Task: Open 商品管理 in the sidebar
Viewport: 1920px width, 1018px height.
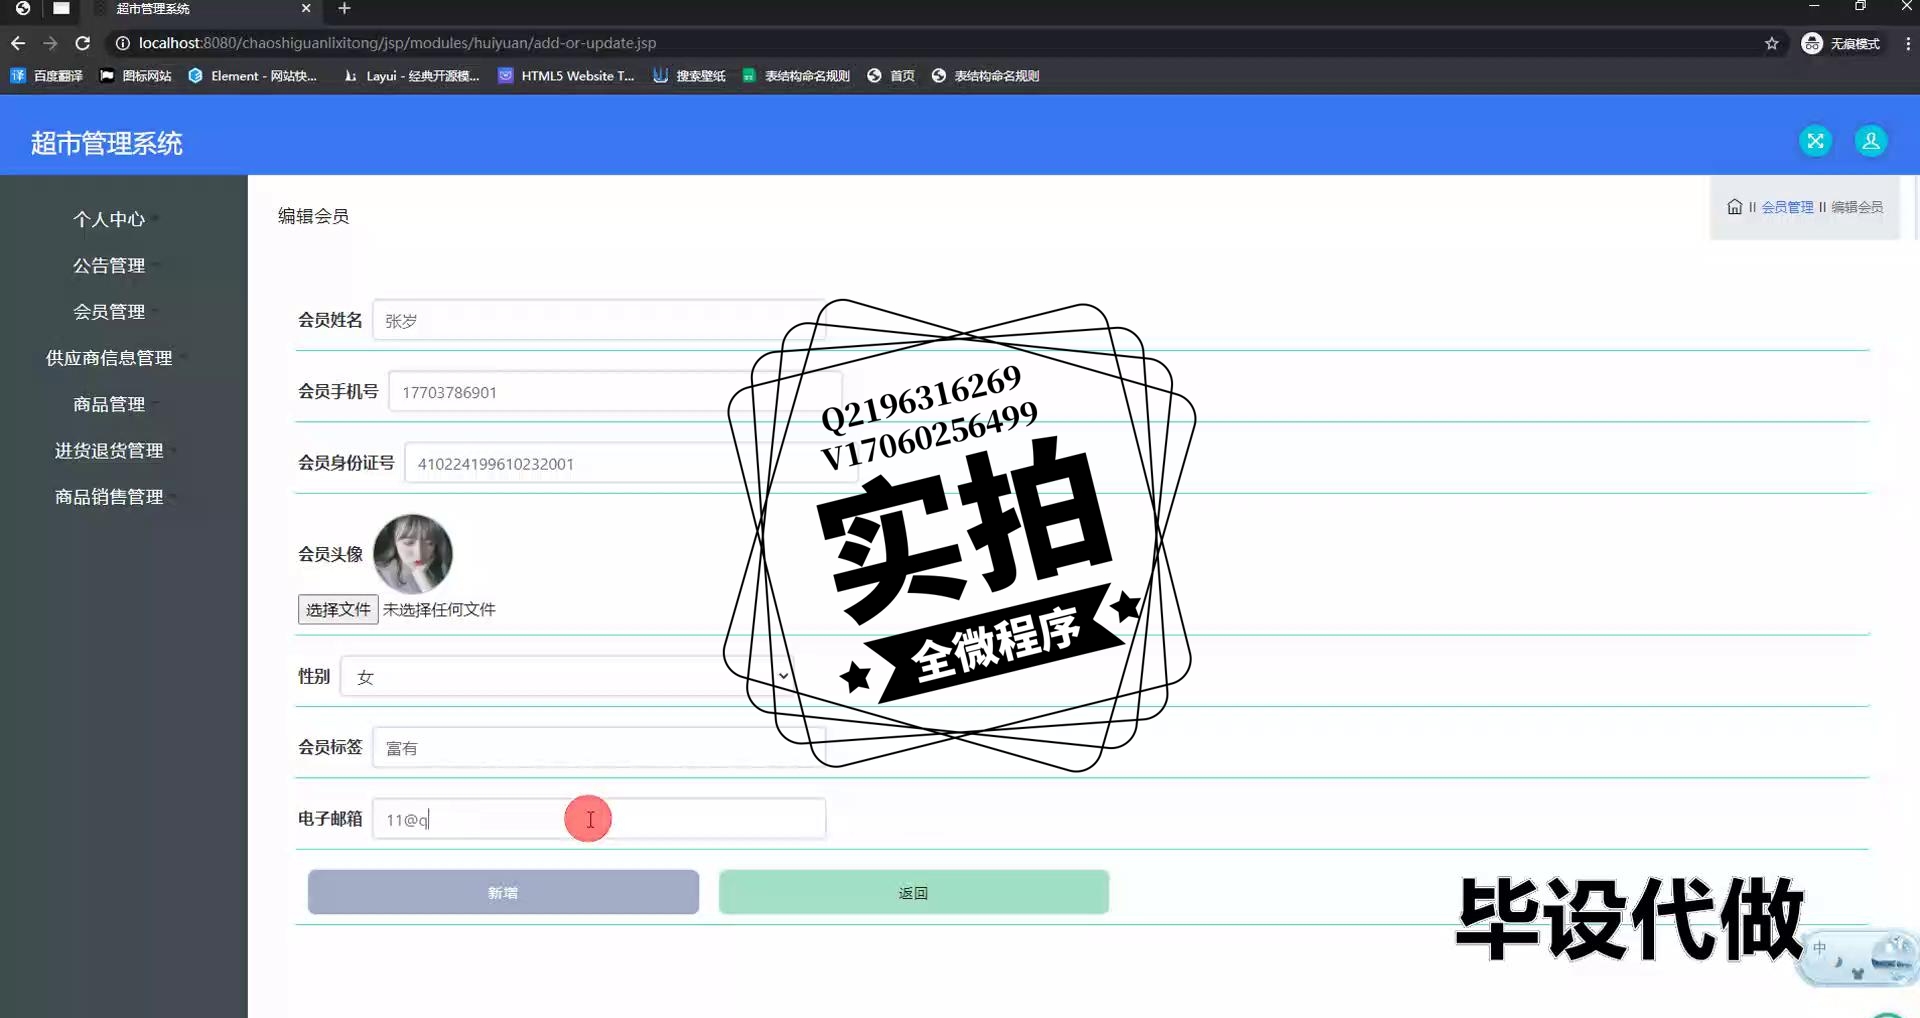Action: tap(109, 405)
